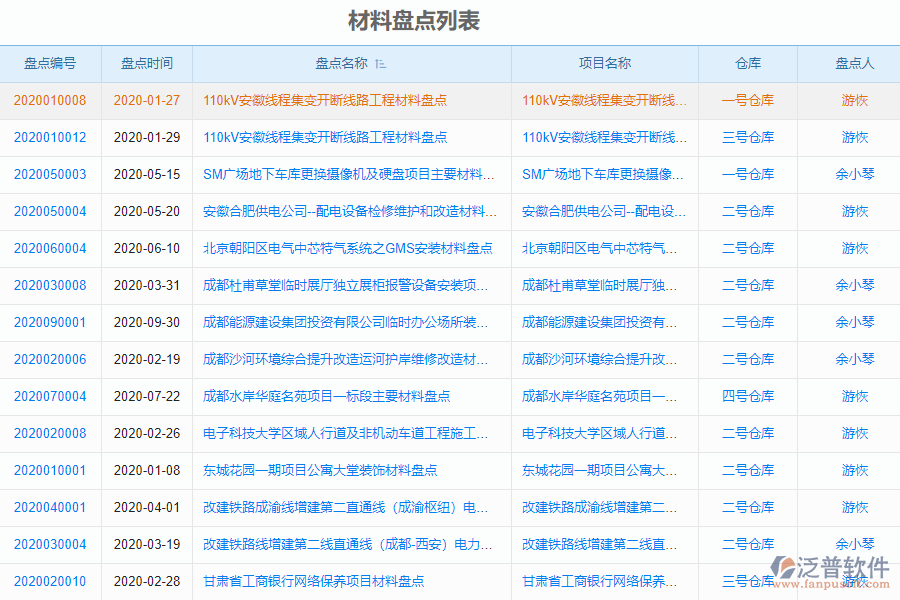The image size is (900, 600).
Task: Click inventory person 游恢 in the first row
Action: pos(853,100)
